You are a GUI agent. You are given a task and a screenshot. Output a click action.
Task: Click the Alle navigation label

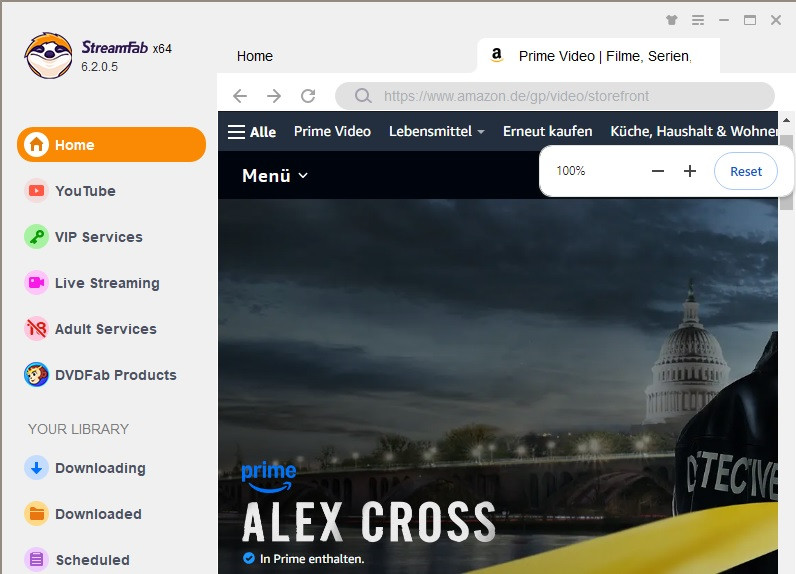pos(263,132)
